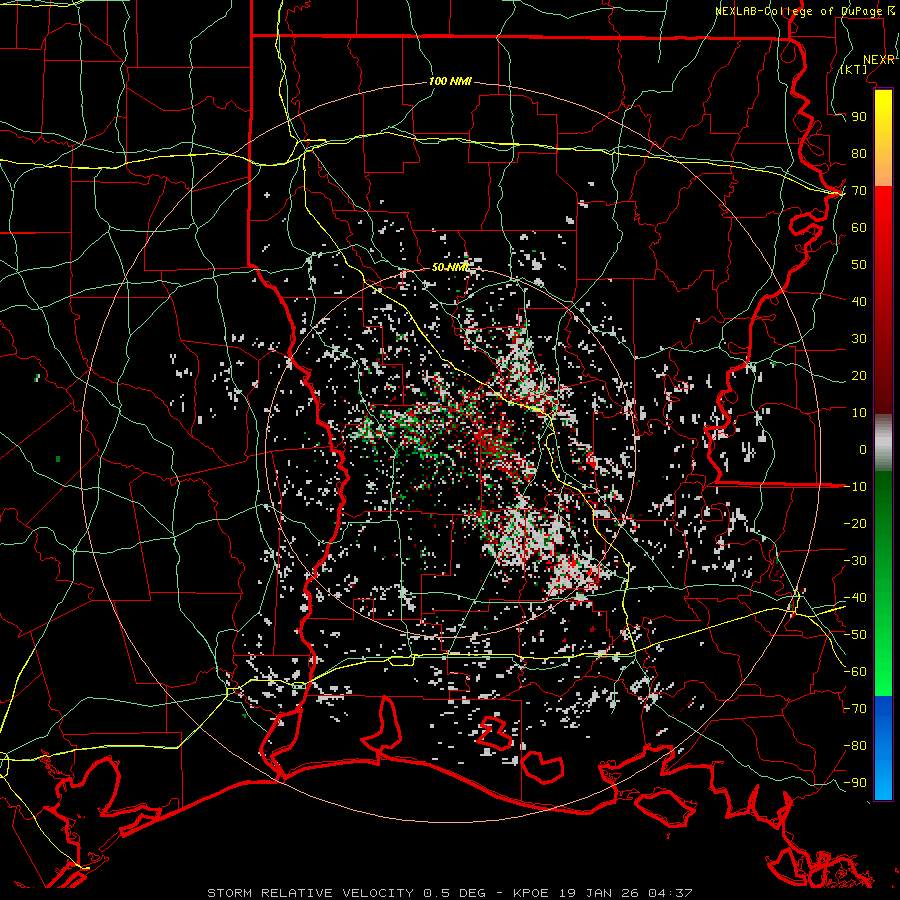Click the 0 value on the velocity scale
This screenshot has width=900, height=900.
coord(863,449)
